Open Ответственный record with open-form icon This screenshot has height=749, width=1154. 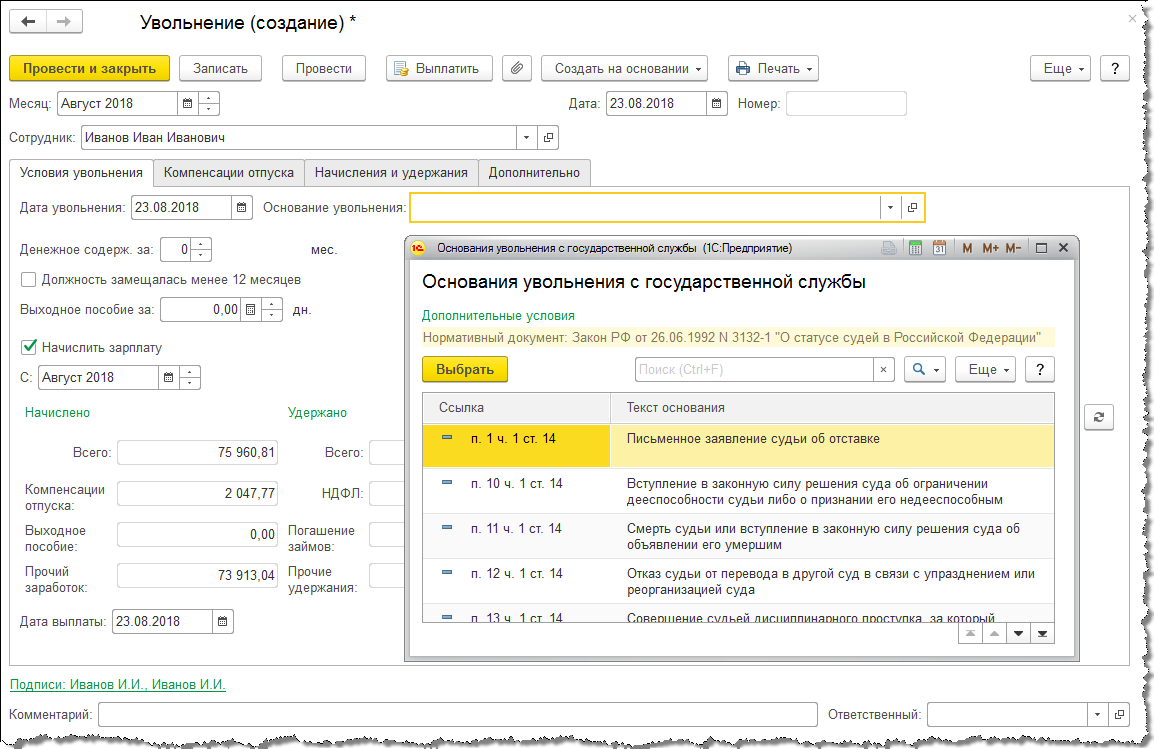[x=1119, y=714]
